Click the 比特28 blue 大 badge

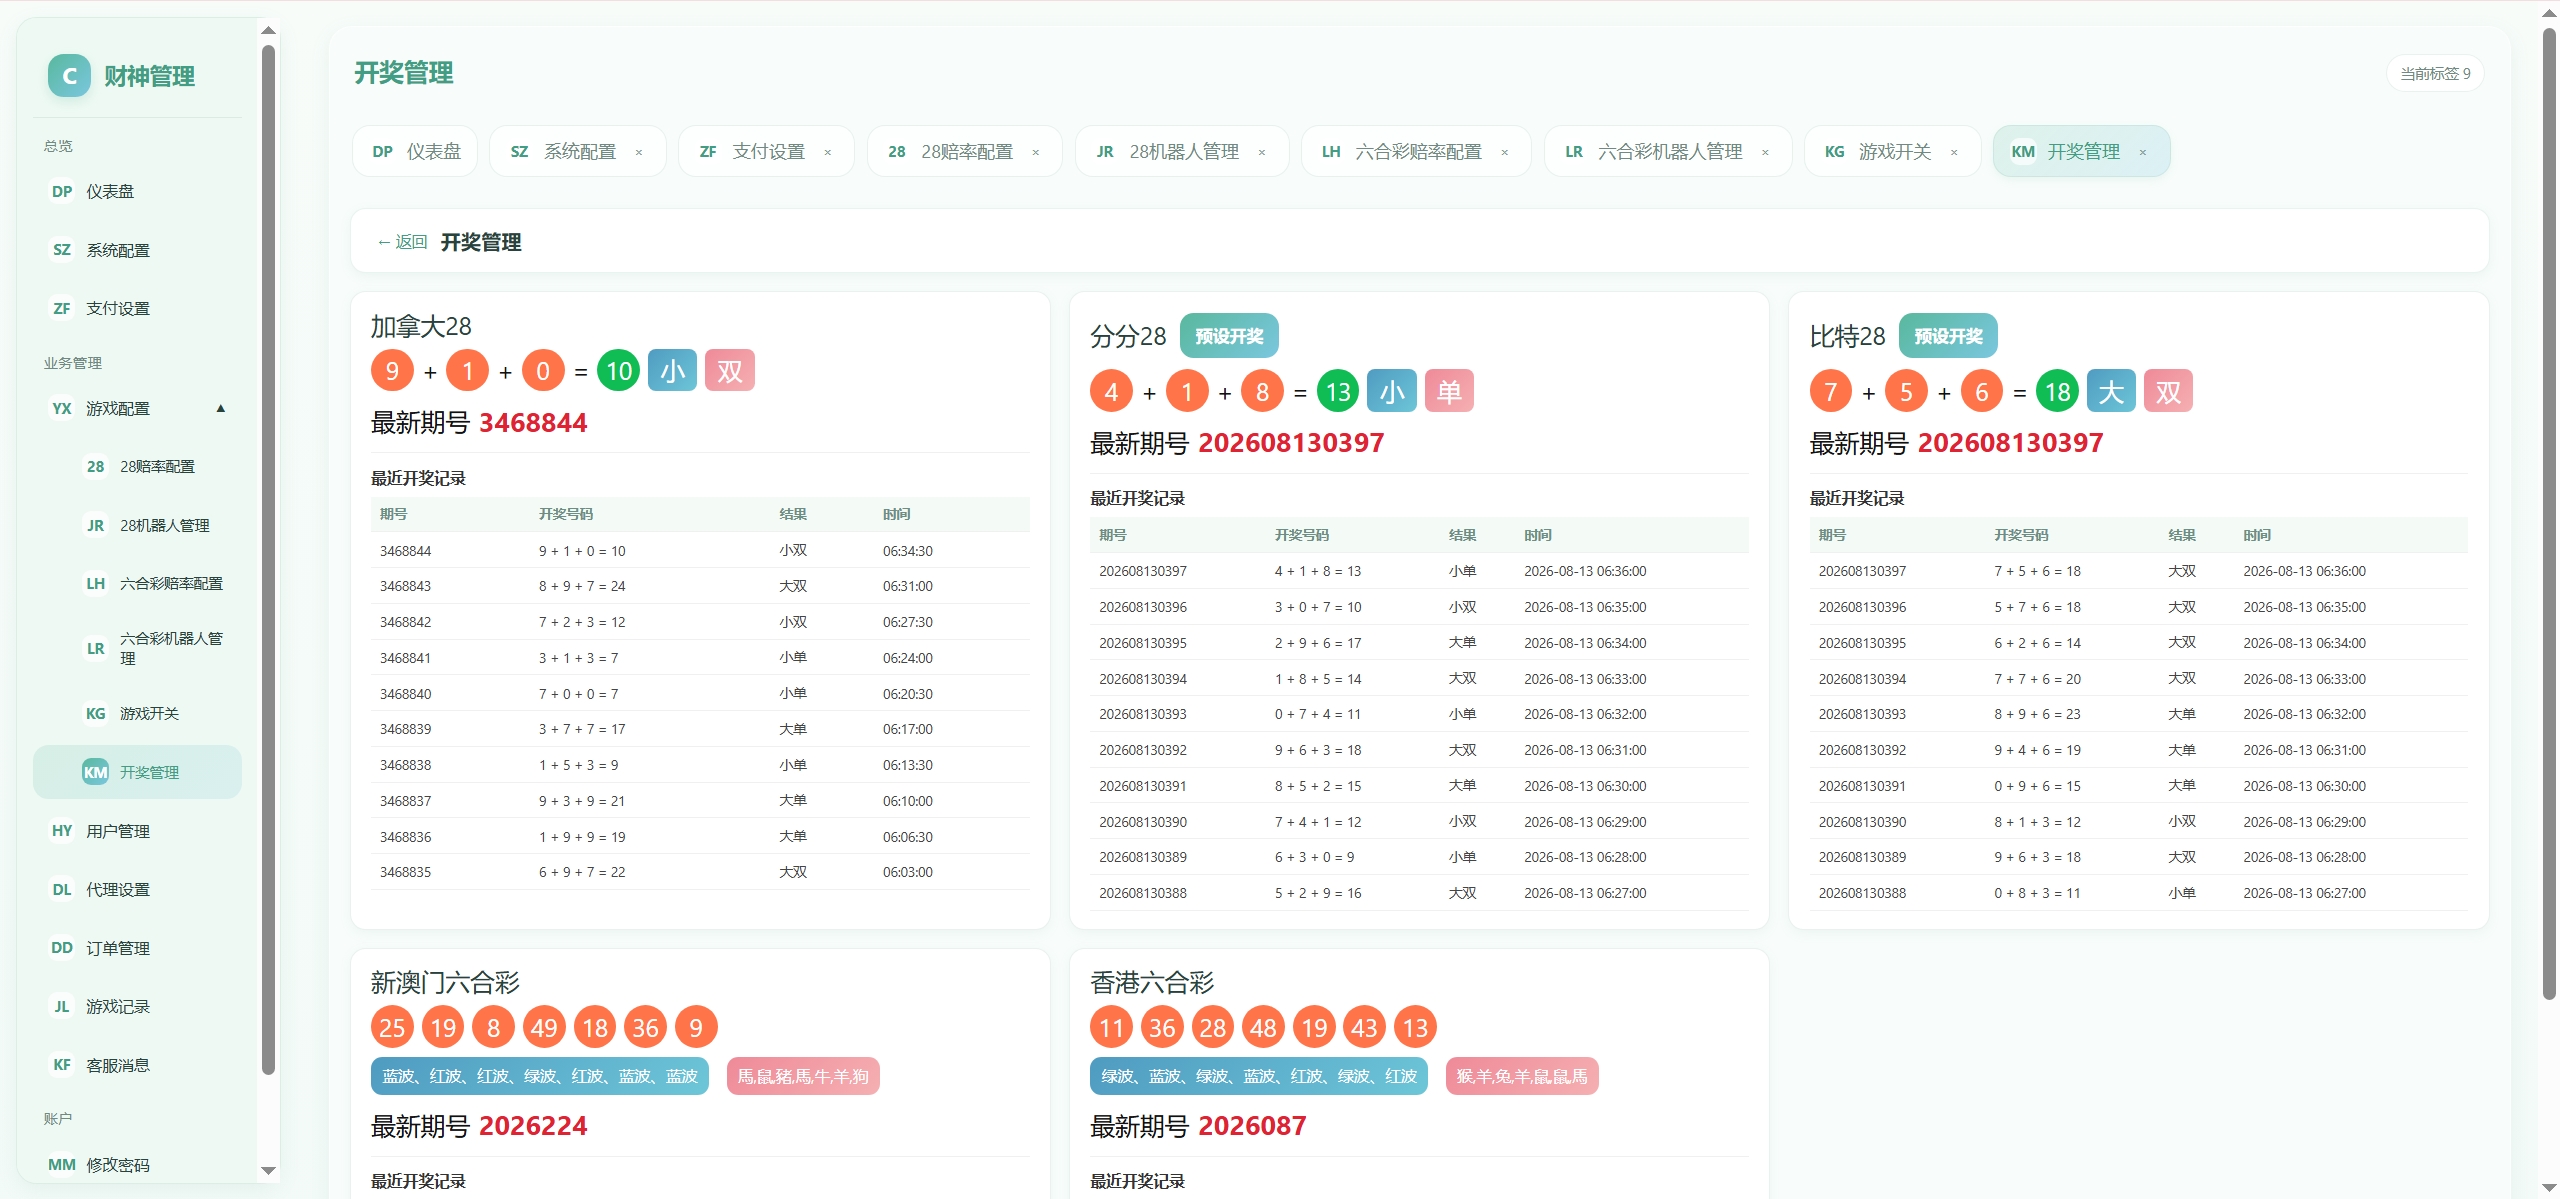click(2112, 391)
